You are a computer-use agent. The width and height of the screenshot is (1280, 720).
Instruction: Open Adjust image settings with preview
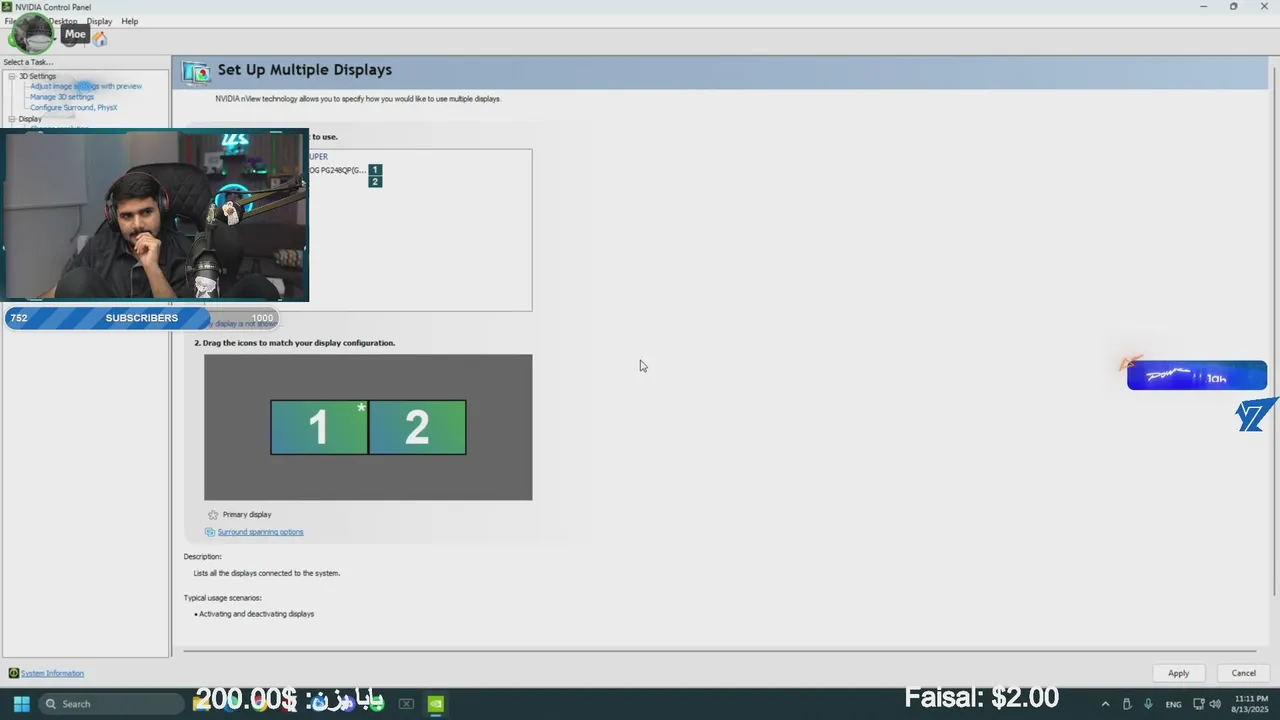click(x=86, y=86)
